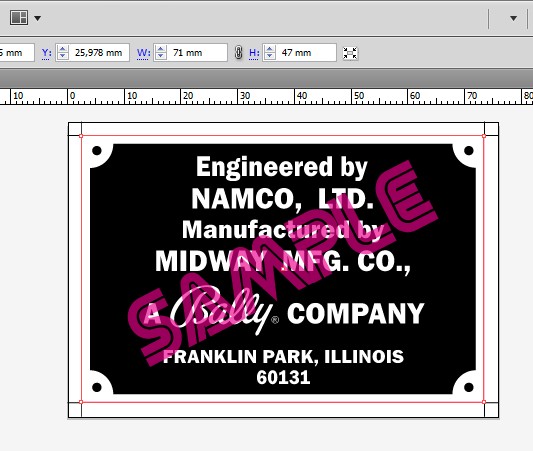Image resolution: width=533 pixels, height=451 pixels.
Task: Click the W: label
Action: click(143, 53)
